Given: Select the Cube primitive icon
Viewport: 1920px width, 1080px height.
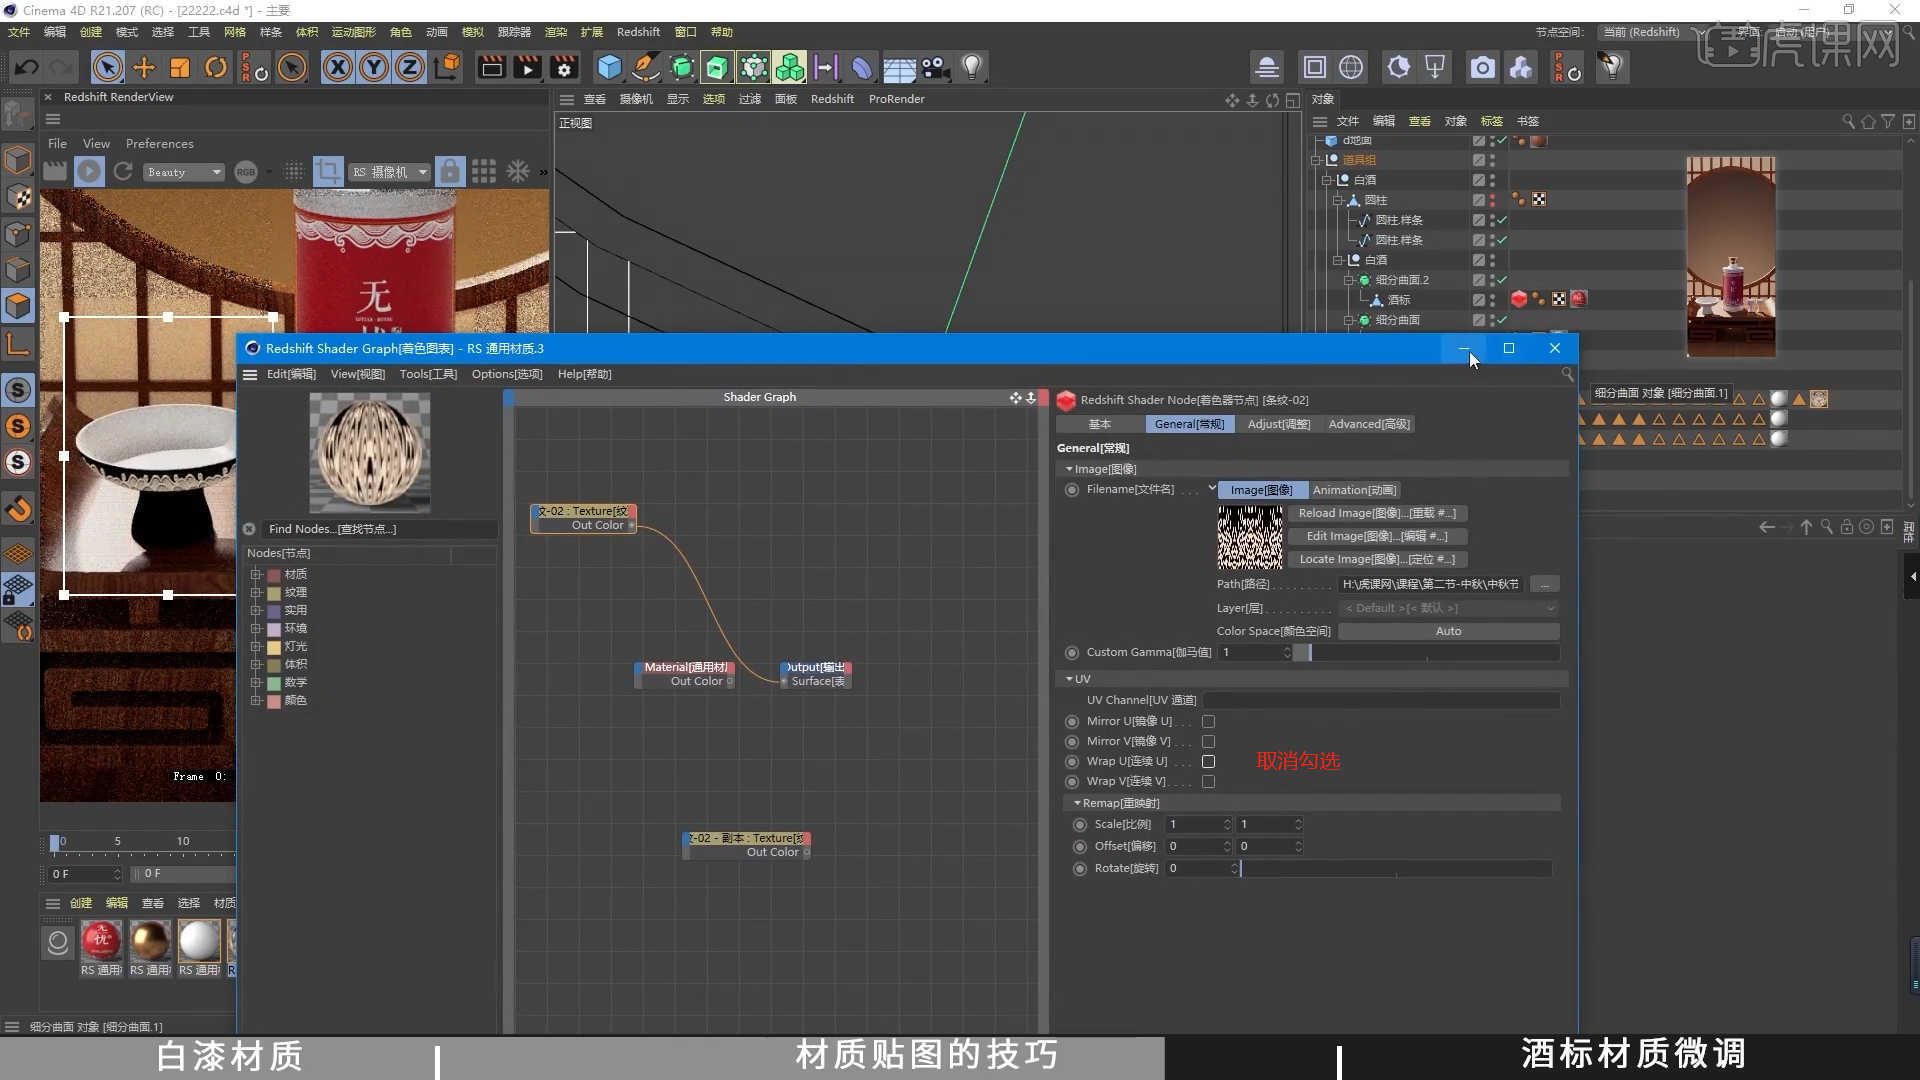Looking at the screenshot, I should pos(609,67).
